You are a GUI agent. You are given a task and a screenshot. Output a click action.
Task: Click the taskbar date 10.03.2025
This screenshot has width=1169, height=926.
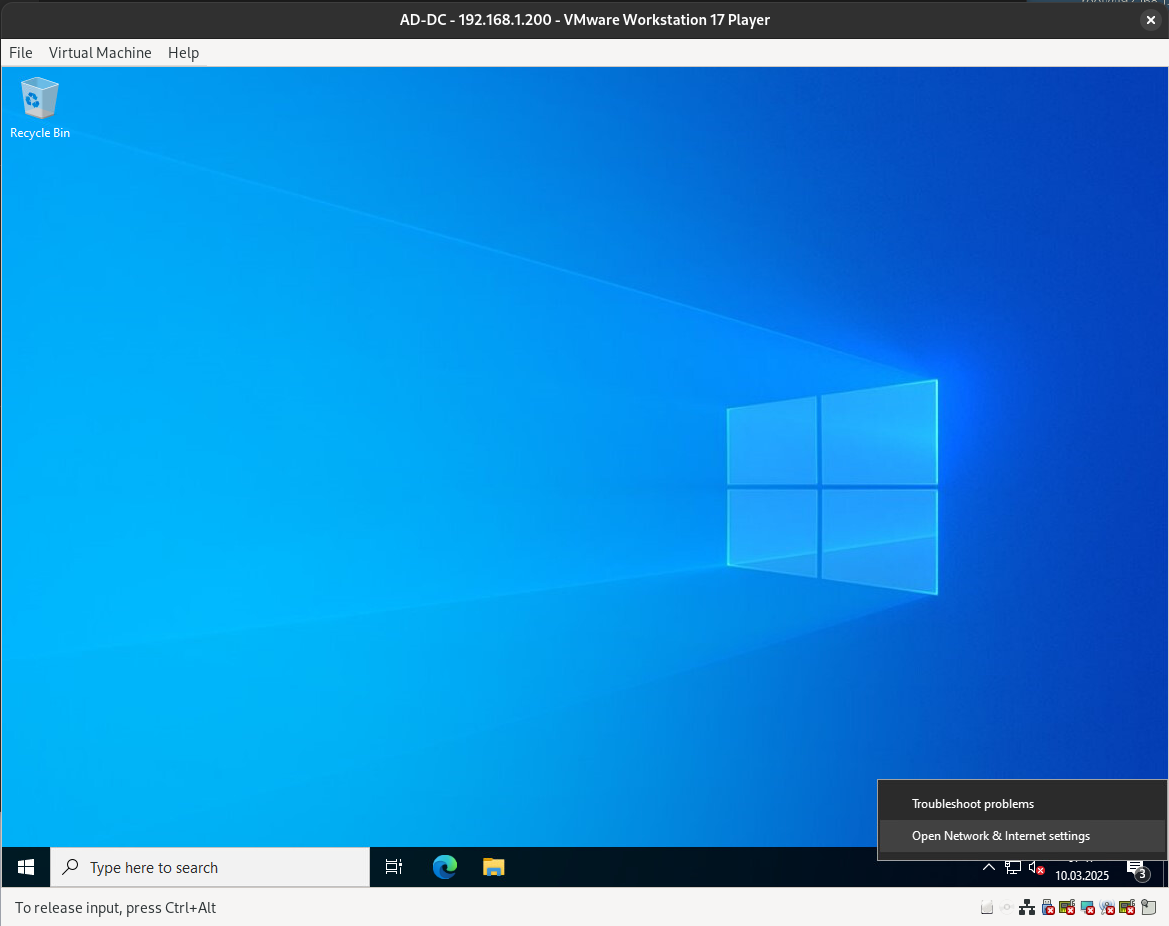click(1082, 876)
